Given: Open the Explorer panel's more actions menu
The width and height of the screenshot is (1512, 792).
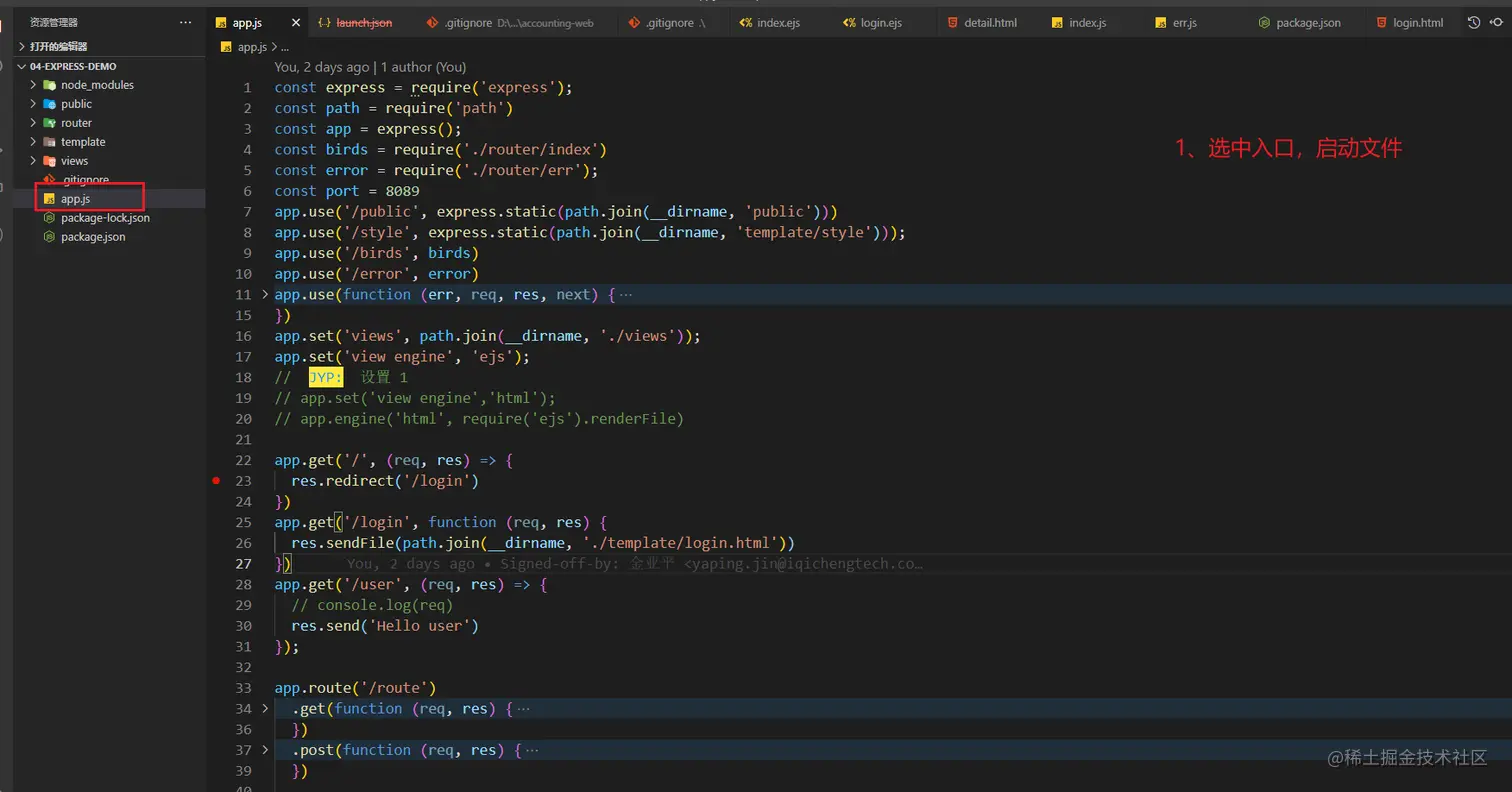Looking at the screenshot, I should click(185, 22).
